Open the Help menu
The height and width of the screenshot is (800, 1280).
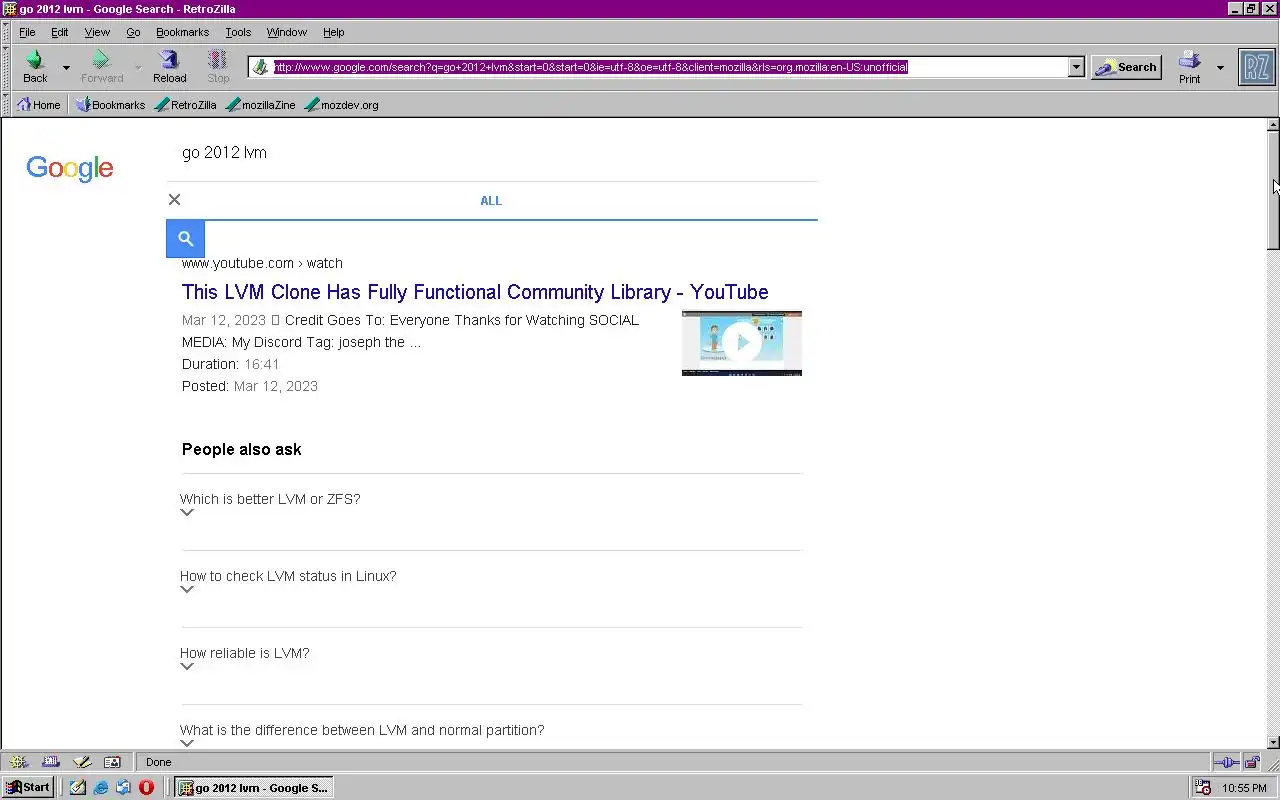pyautogui.click(x=333, y=32)
